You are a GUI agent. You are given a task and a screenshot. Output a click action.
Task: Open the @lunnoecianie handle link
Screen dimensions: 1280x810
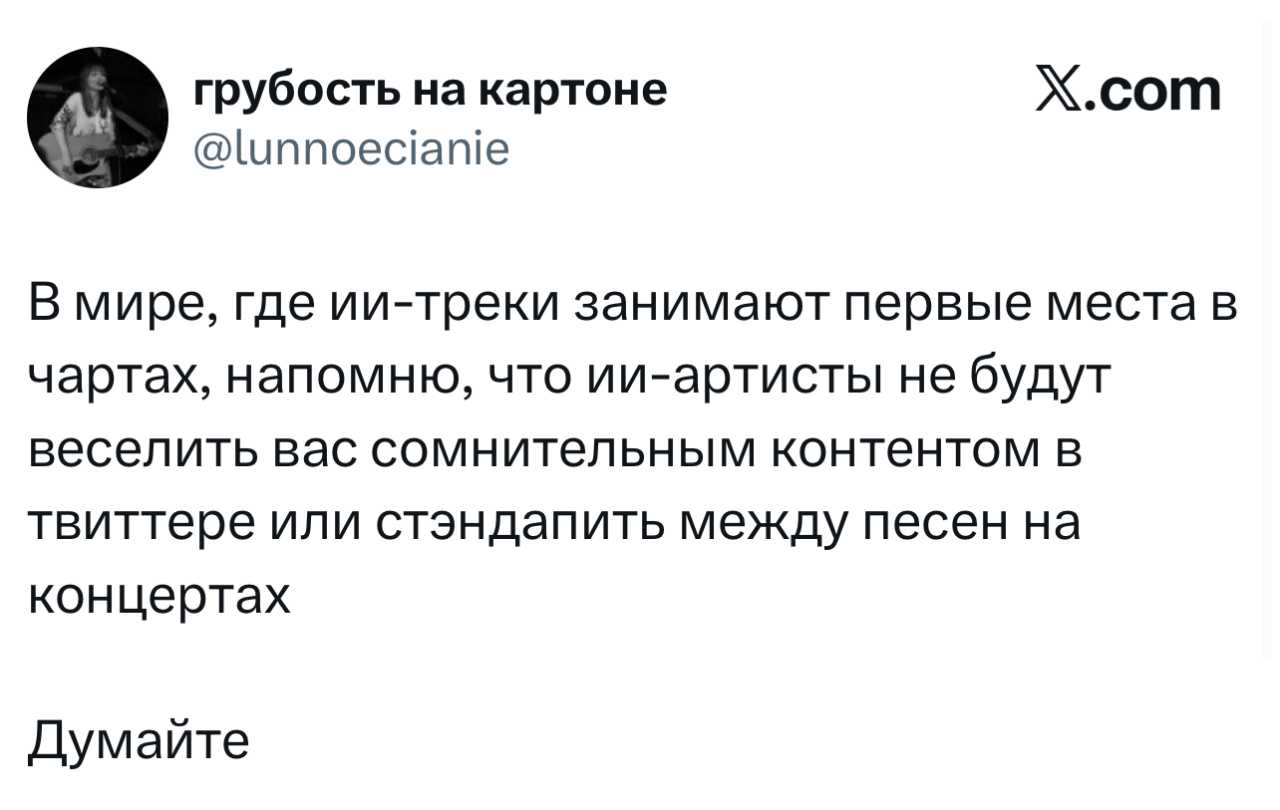[352, 151]
